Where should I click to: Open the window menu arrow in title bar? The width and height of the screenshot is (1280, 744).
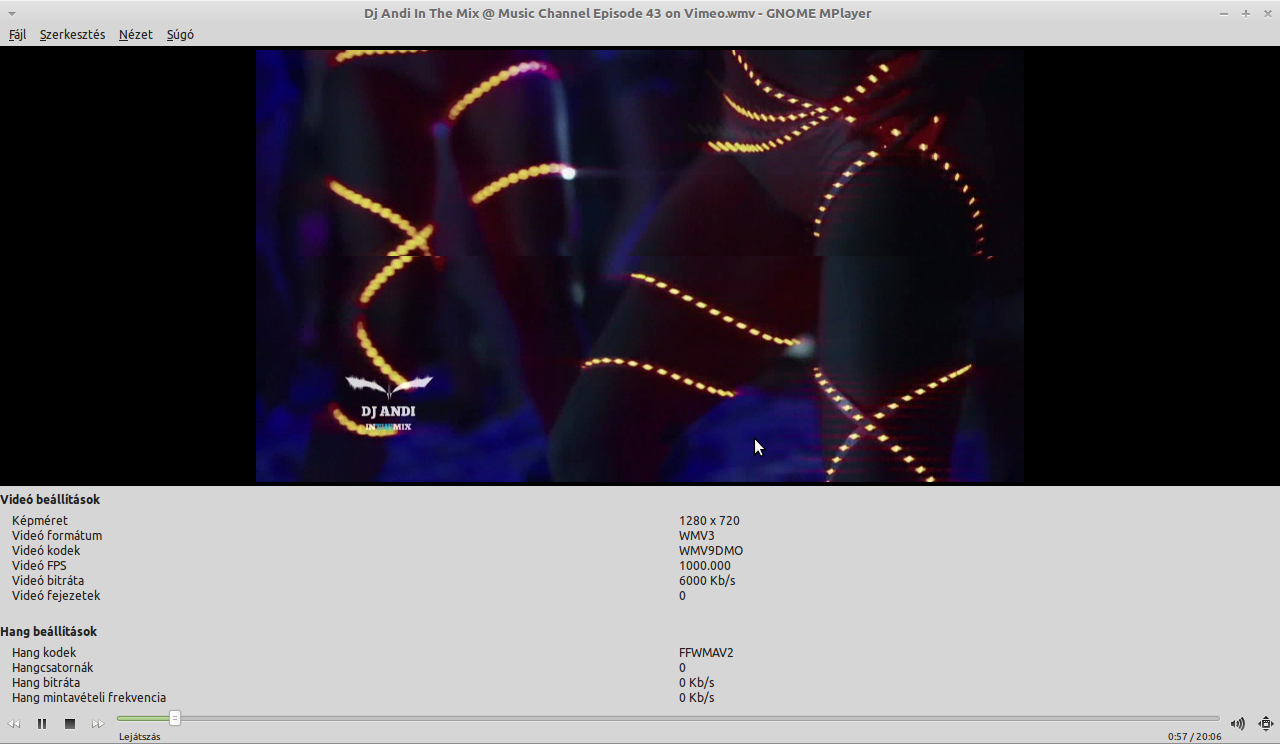(x=11, y=13)
